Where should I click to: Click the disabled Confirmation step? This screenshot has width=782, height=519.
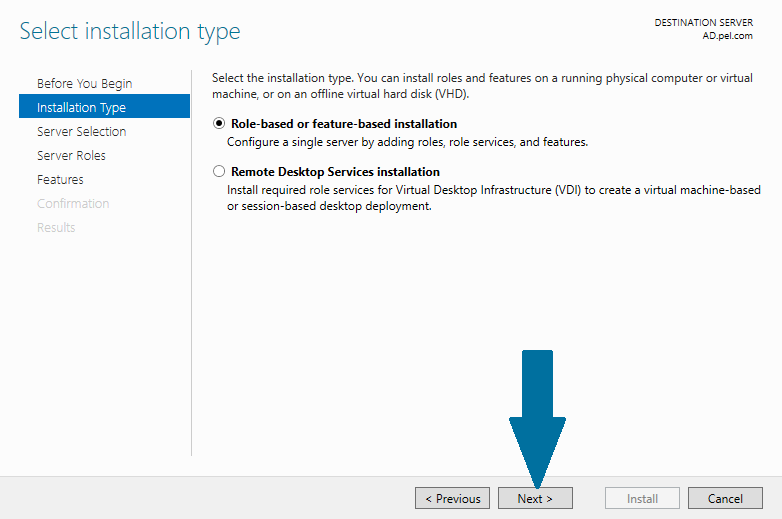pos(73,203)
